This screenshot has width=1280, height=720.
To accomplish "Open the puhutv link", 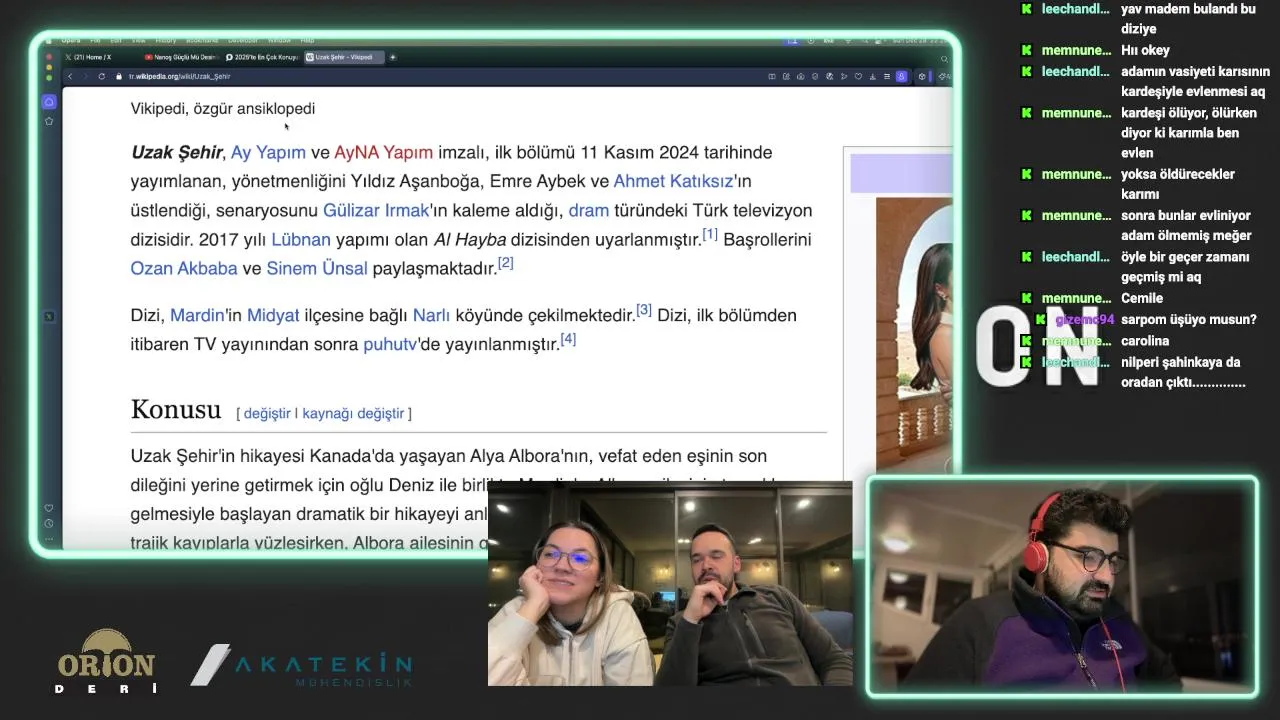I will click(390, 345).
